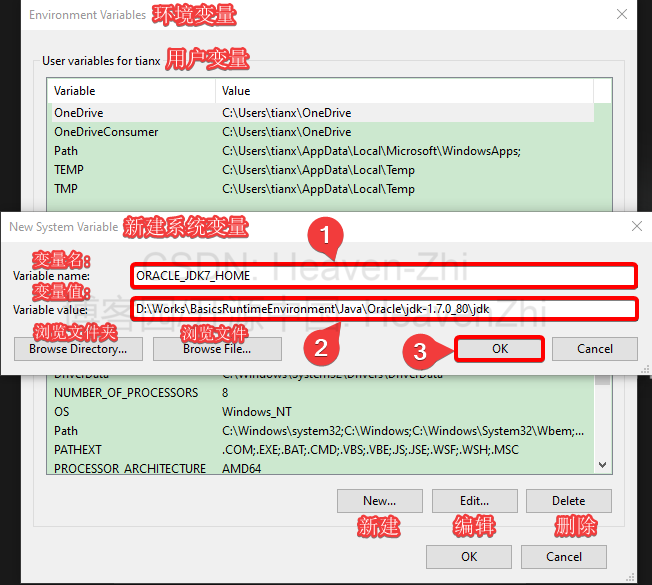Select the TEMP user variable row
Screen dimensions: 652x585
click(323, 170)
